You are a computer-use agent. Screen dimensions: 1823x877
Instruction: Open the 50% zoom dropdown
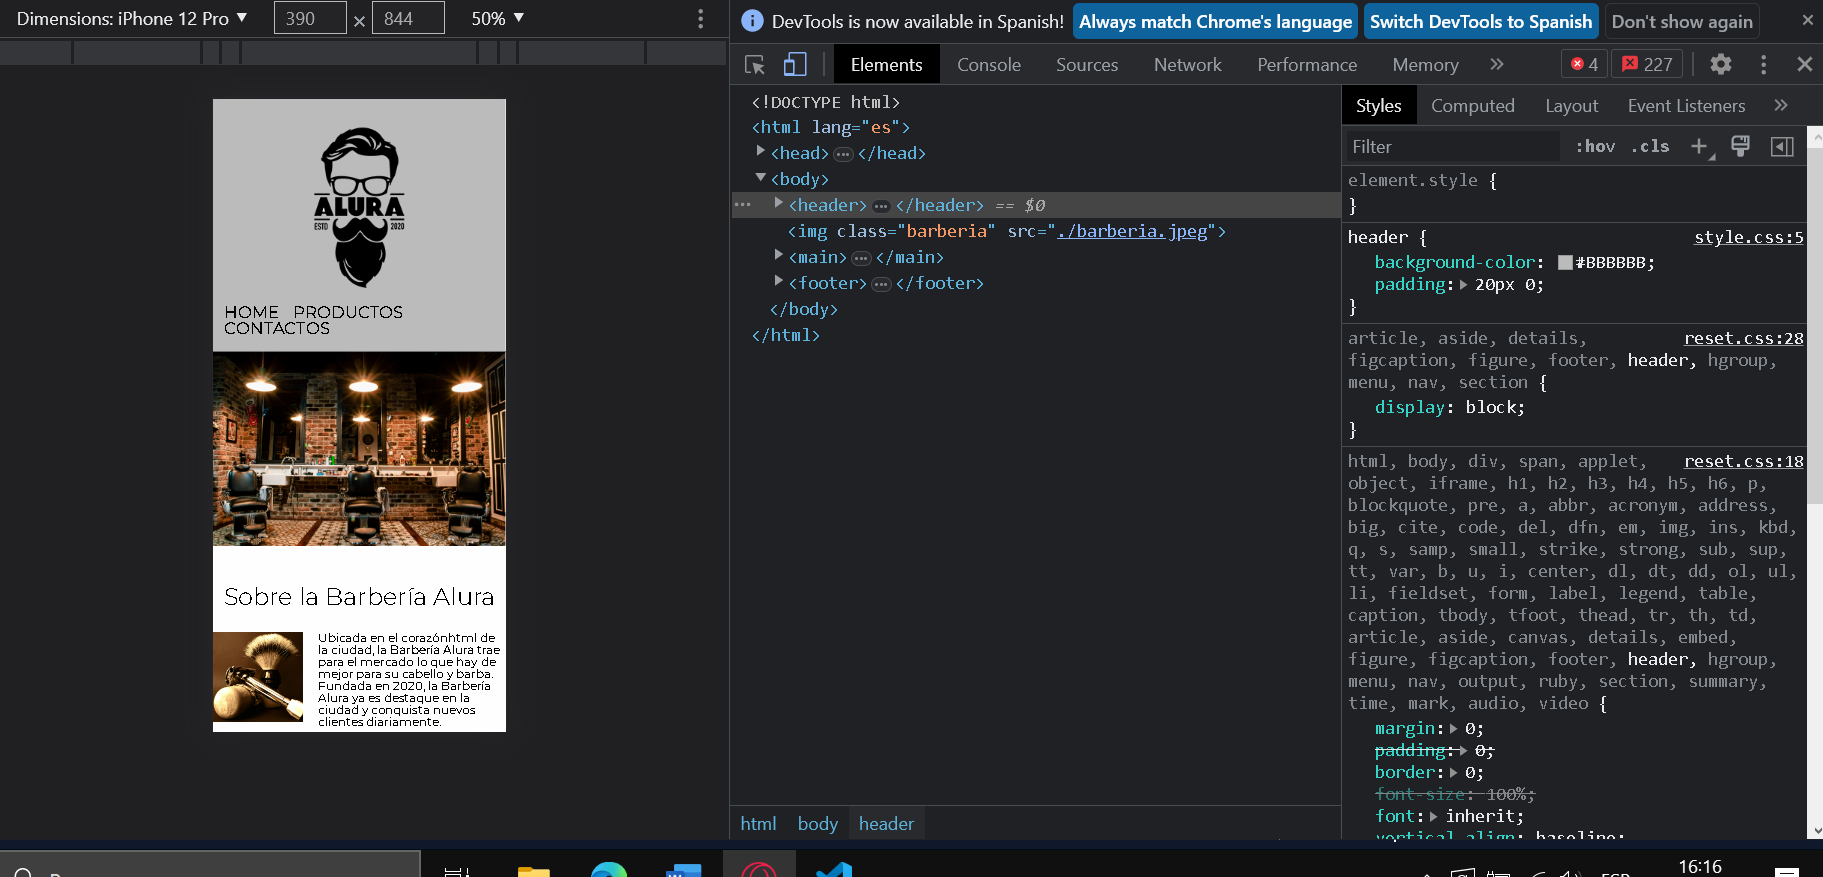click(x=498, y=19)
